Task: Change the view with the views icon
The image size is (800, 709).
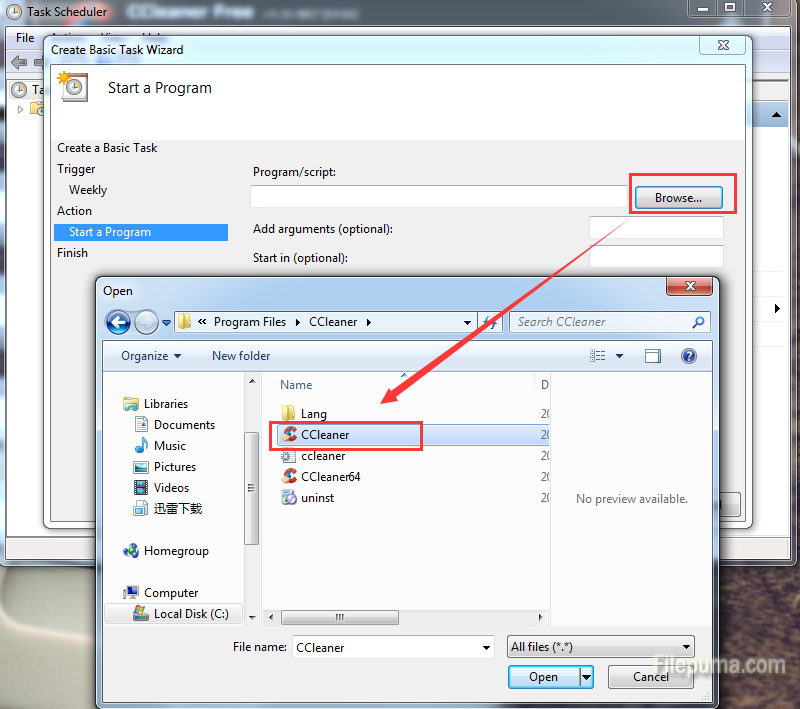Action: pos(597,356)
